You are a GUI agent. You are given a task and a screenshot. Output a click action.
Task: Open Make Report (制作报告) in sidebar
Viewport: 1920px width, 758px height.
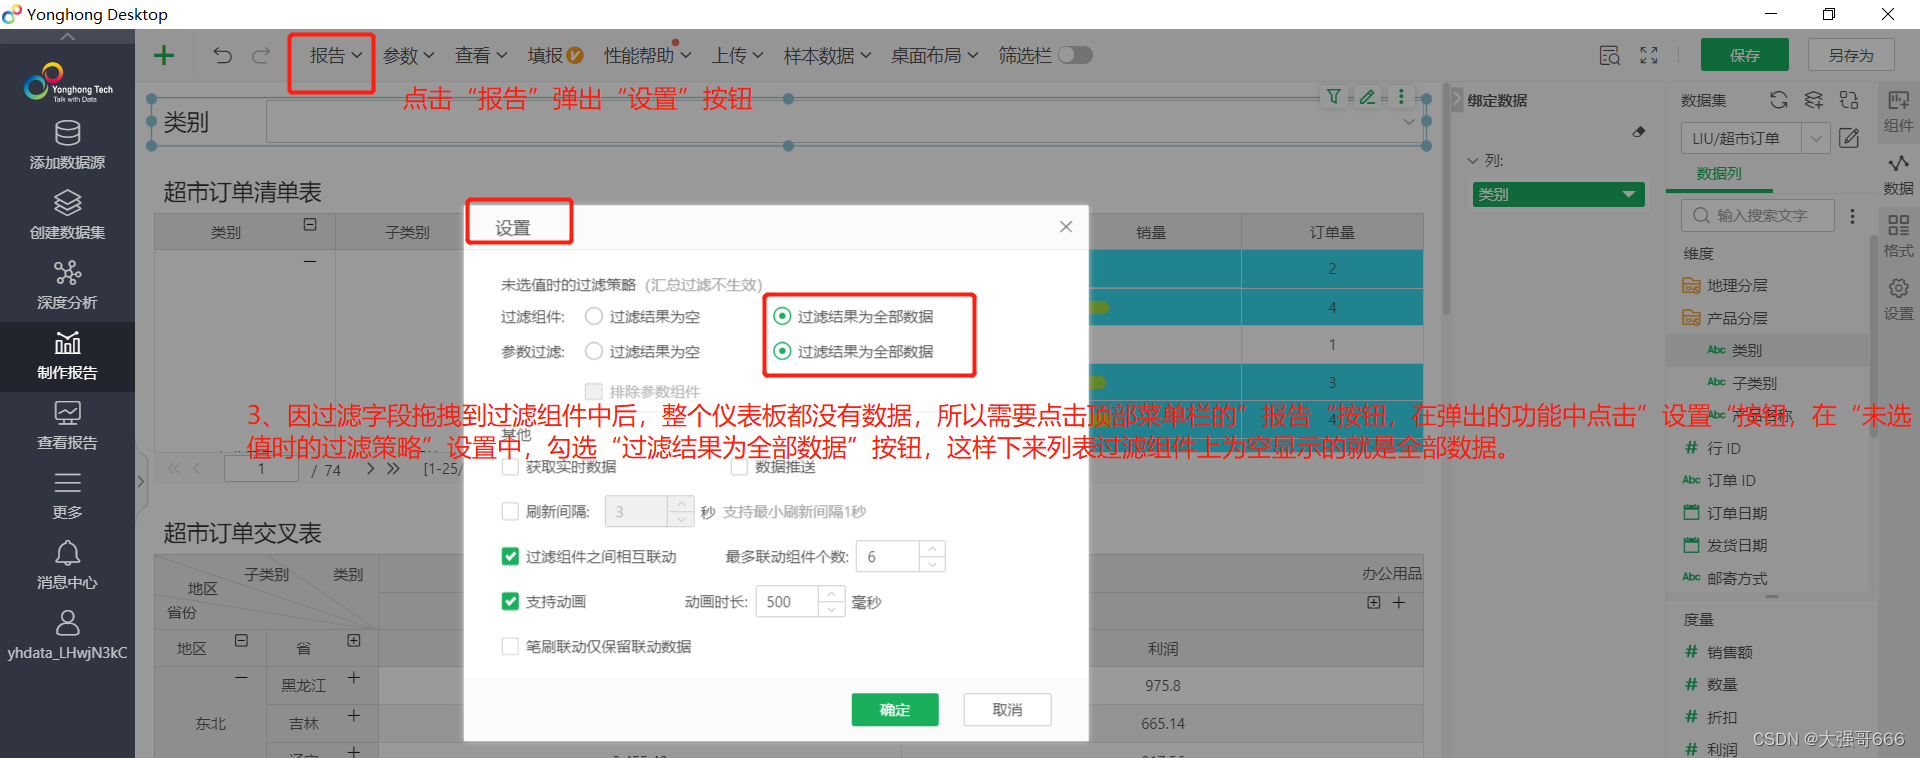click(x=67, y=356)
